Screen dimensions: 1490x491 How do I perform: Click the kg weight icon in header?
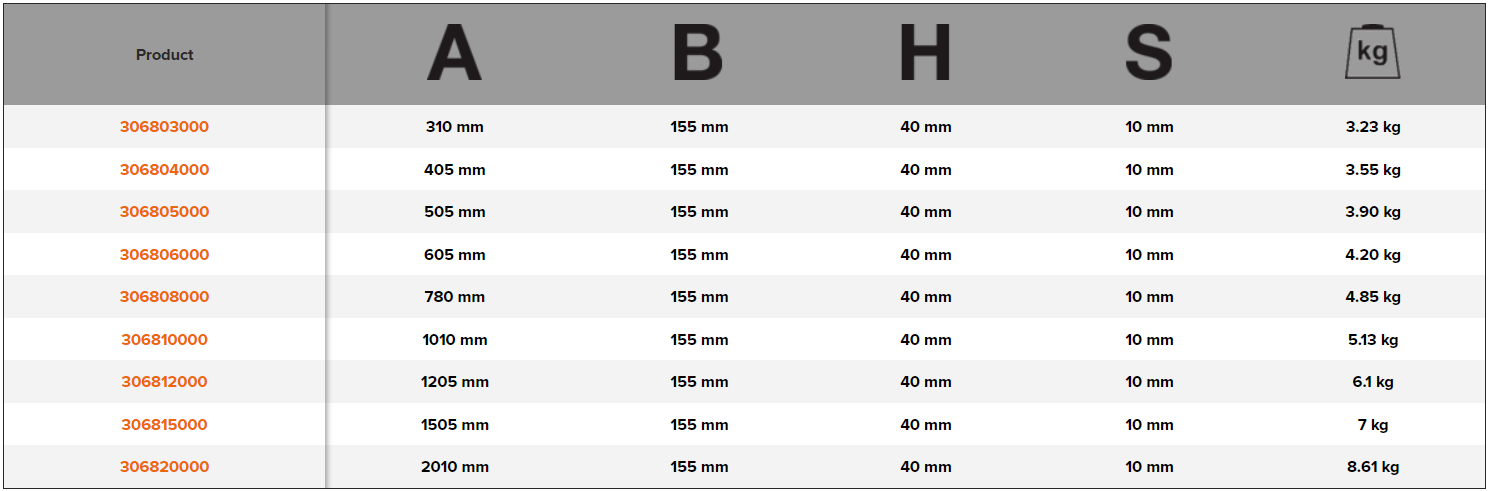tap(1372, 54)
